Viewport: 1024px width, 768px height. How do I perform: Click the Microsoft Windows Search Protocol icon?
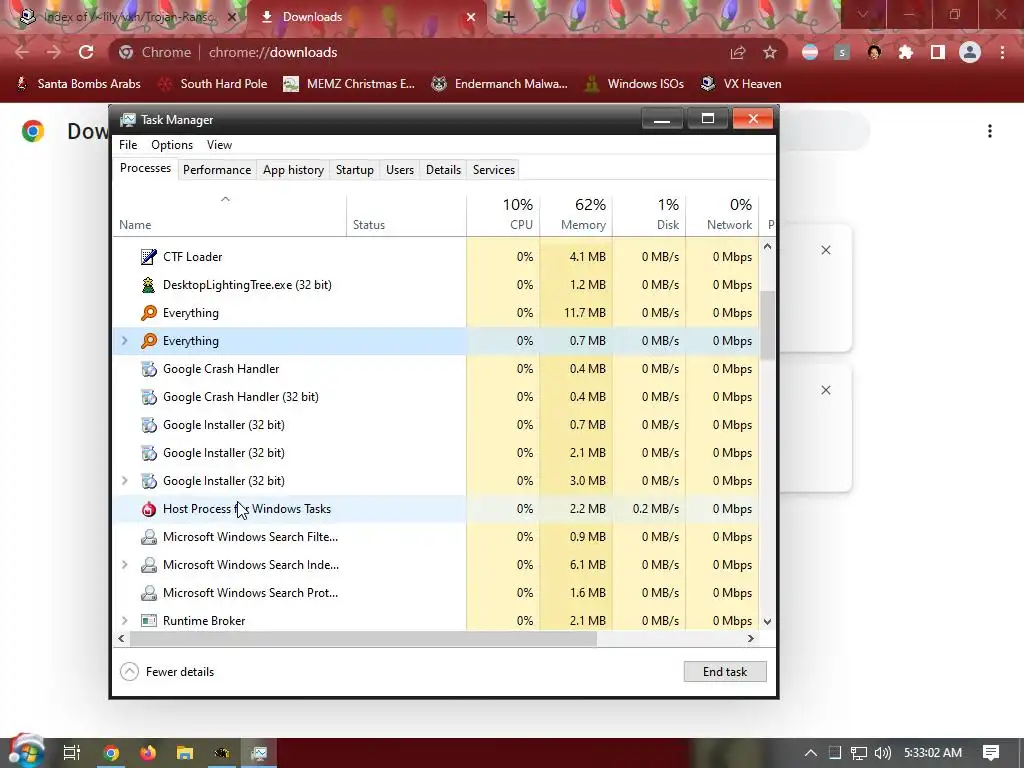tap(149, 593)
